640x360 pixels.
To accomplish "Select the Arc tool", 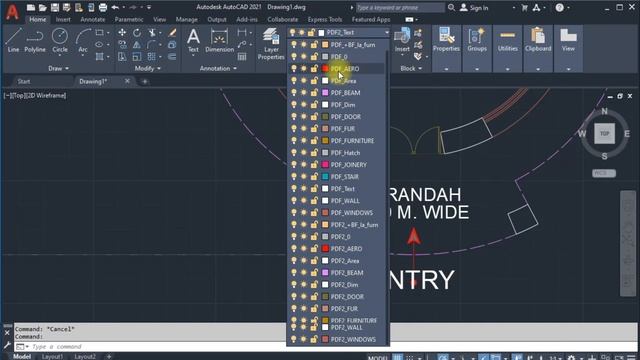I will click(83, 40).
